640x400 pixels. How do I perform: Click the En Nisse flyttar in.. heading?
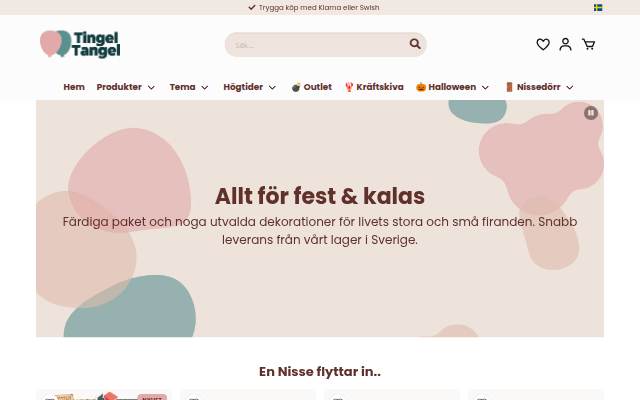[320, 372]
